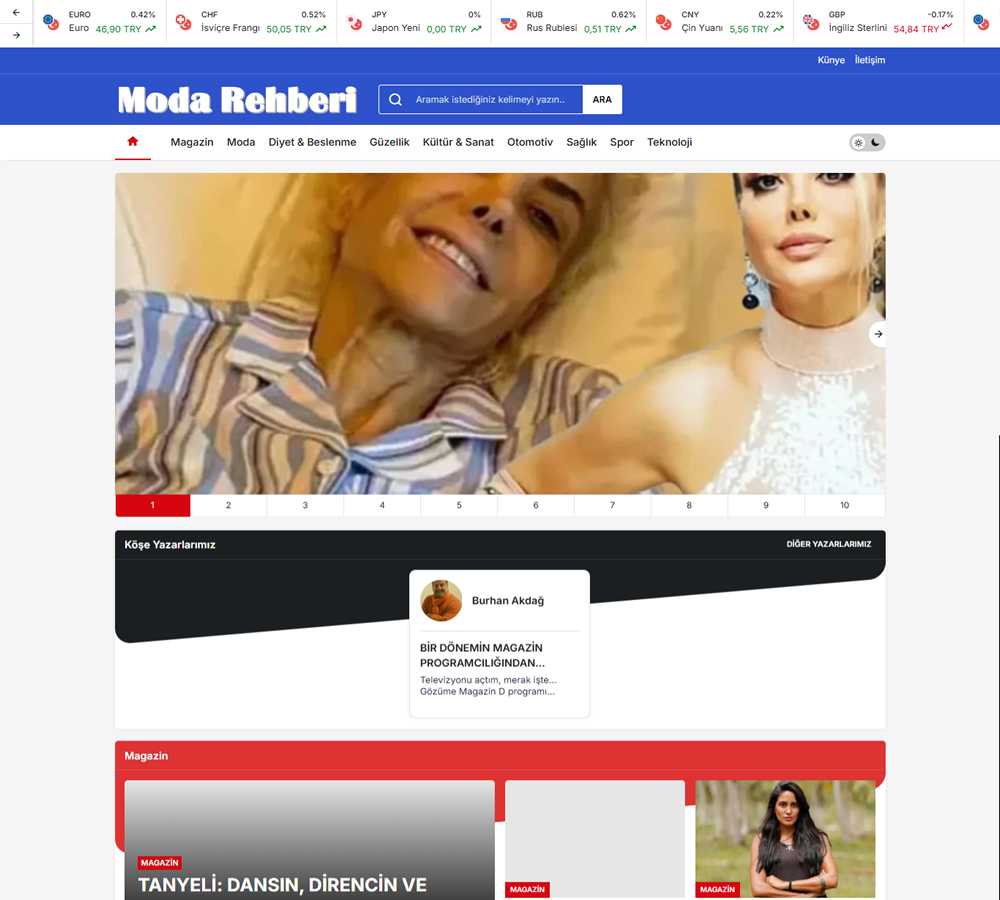Open Diyet & Beslenme category
This screenshot has width=1000, height=900.
coord(312,142)
